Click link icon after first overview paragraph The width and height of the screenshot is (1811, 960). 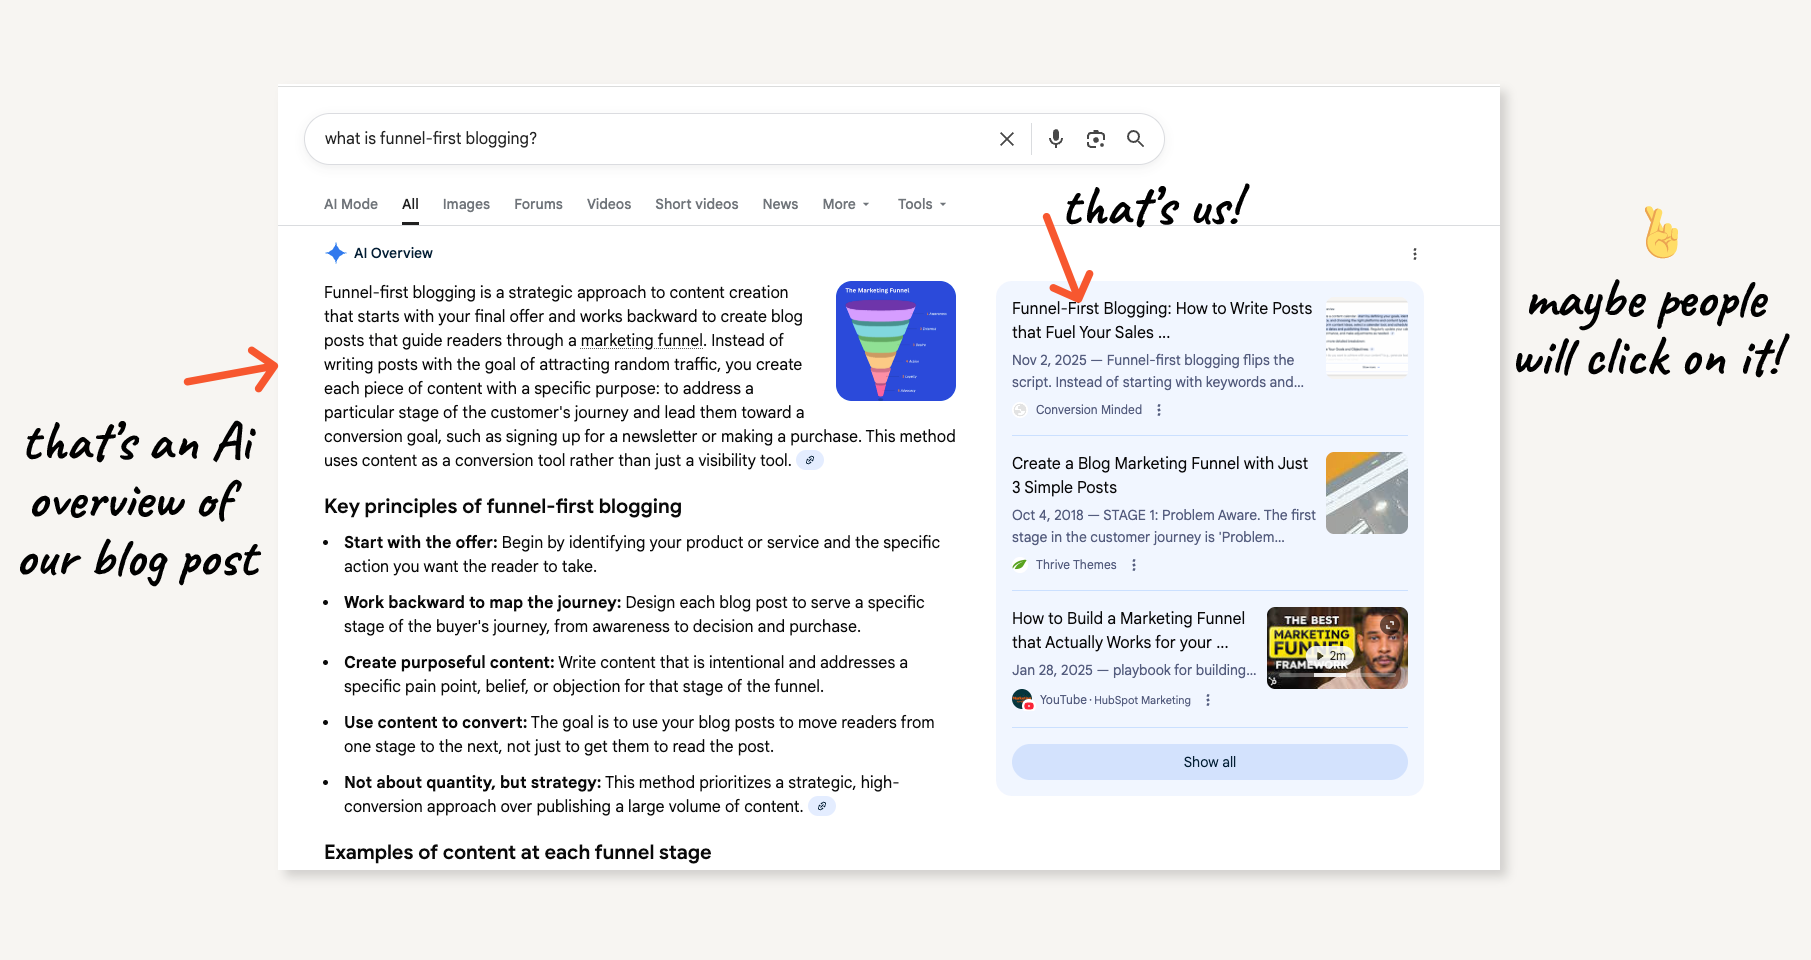[x=810, y=461]
